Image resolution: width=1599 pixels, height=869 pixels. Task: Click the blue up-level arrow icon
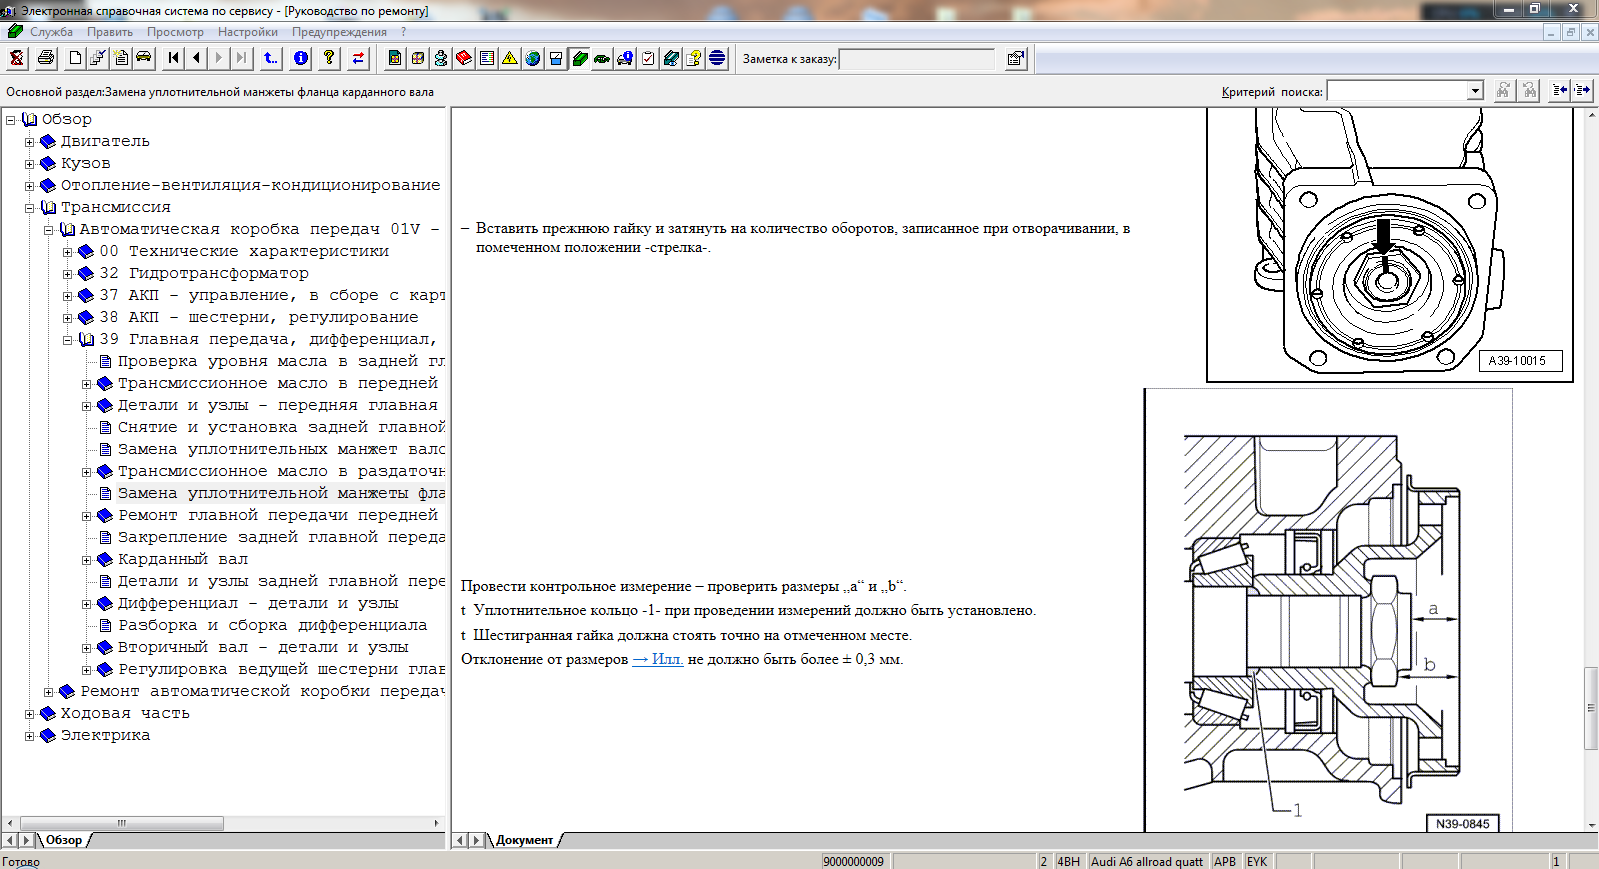coord(271,58)
